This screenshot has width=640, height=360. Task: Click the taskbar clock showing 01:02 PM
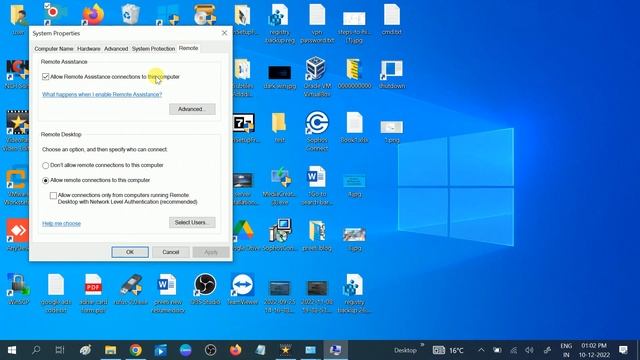point(594,350)
